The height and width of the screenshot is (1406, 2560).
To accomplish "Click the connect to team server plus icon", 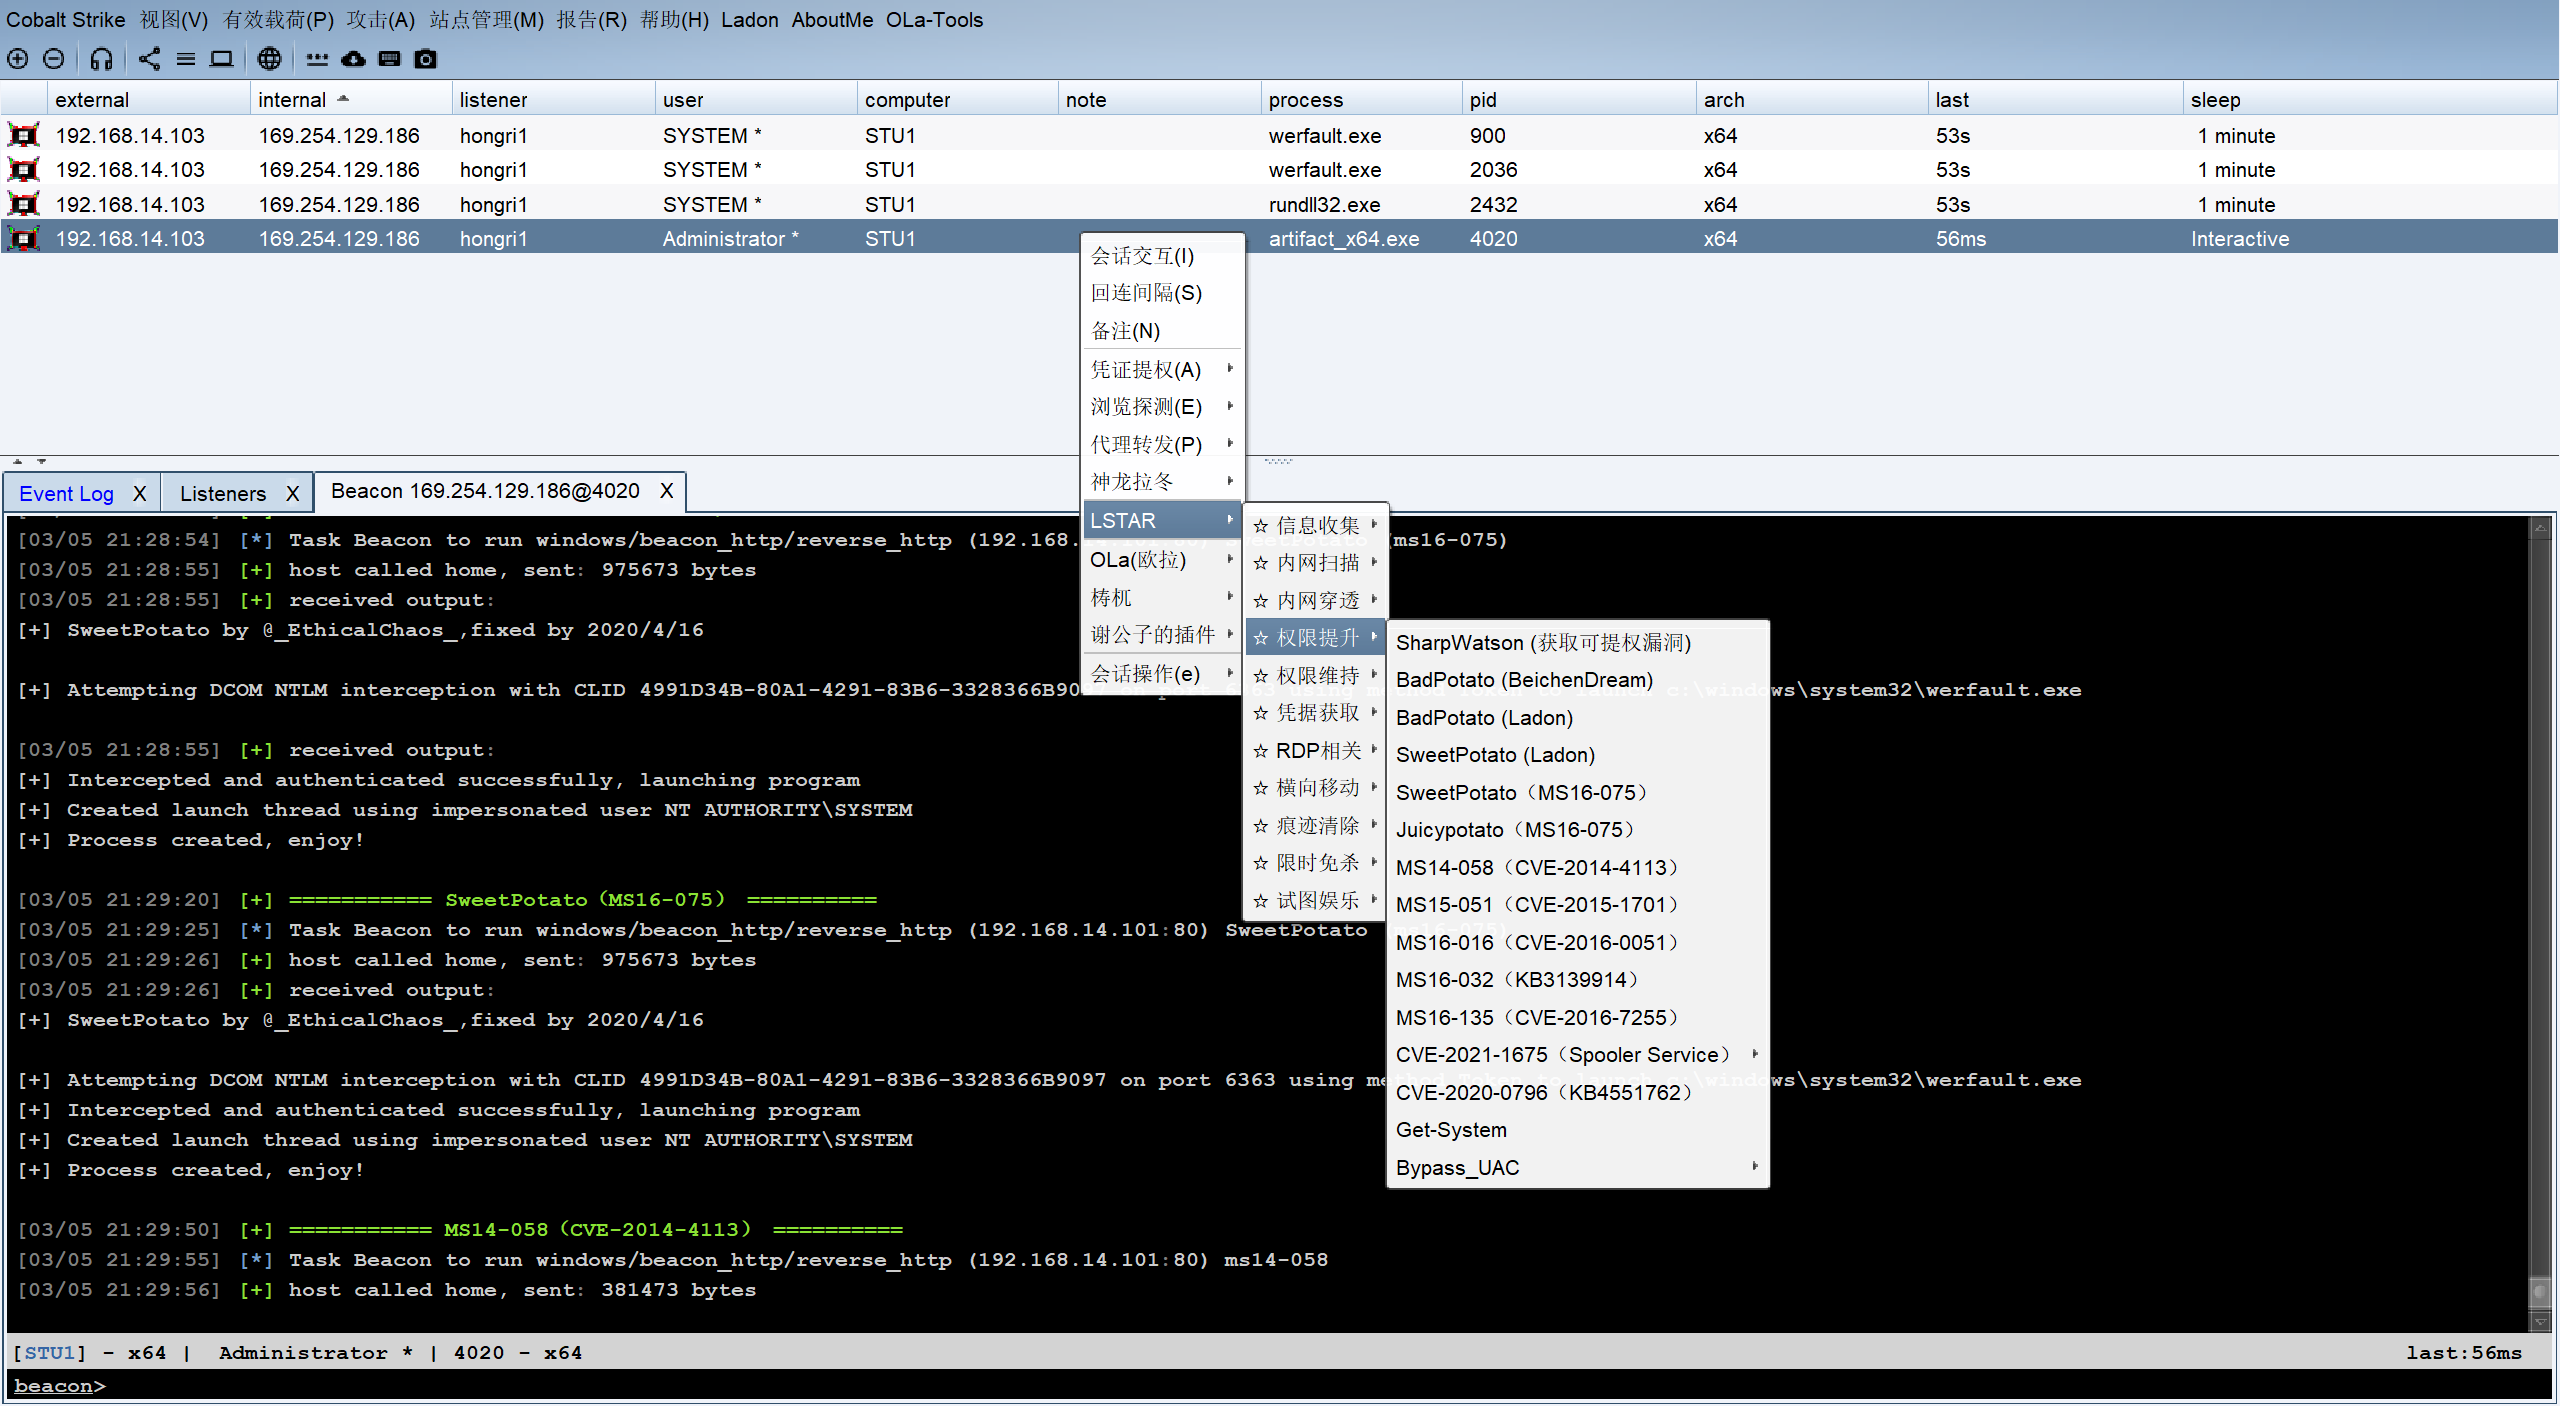I will pos(18,59).
